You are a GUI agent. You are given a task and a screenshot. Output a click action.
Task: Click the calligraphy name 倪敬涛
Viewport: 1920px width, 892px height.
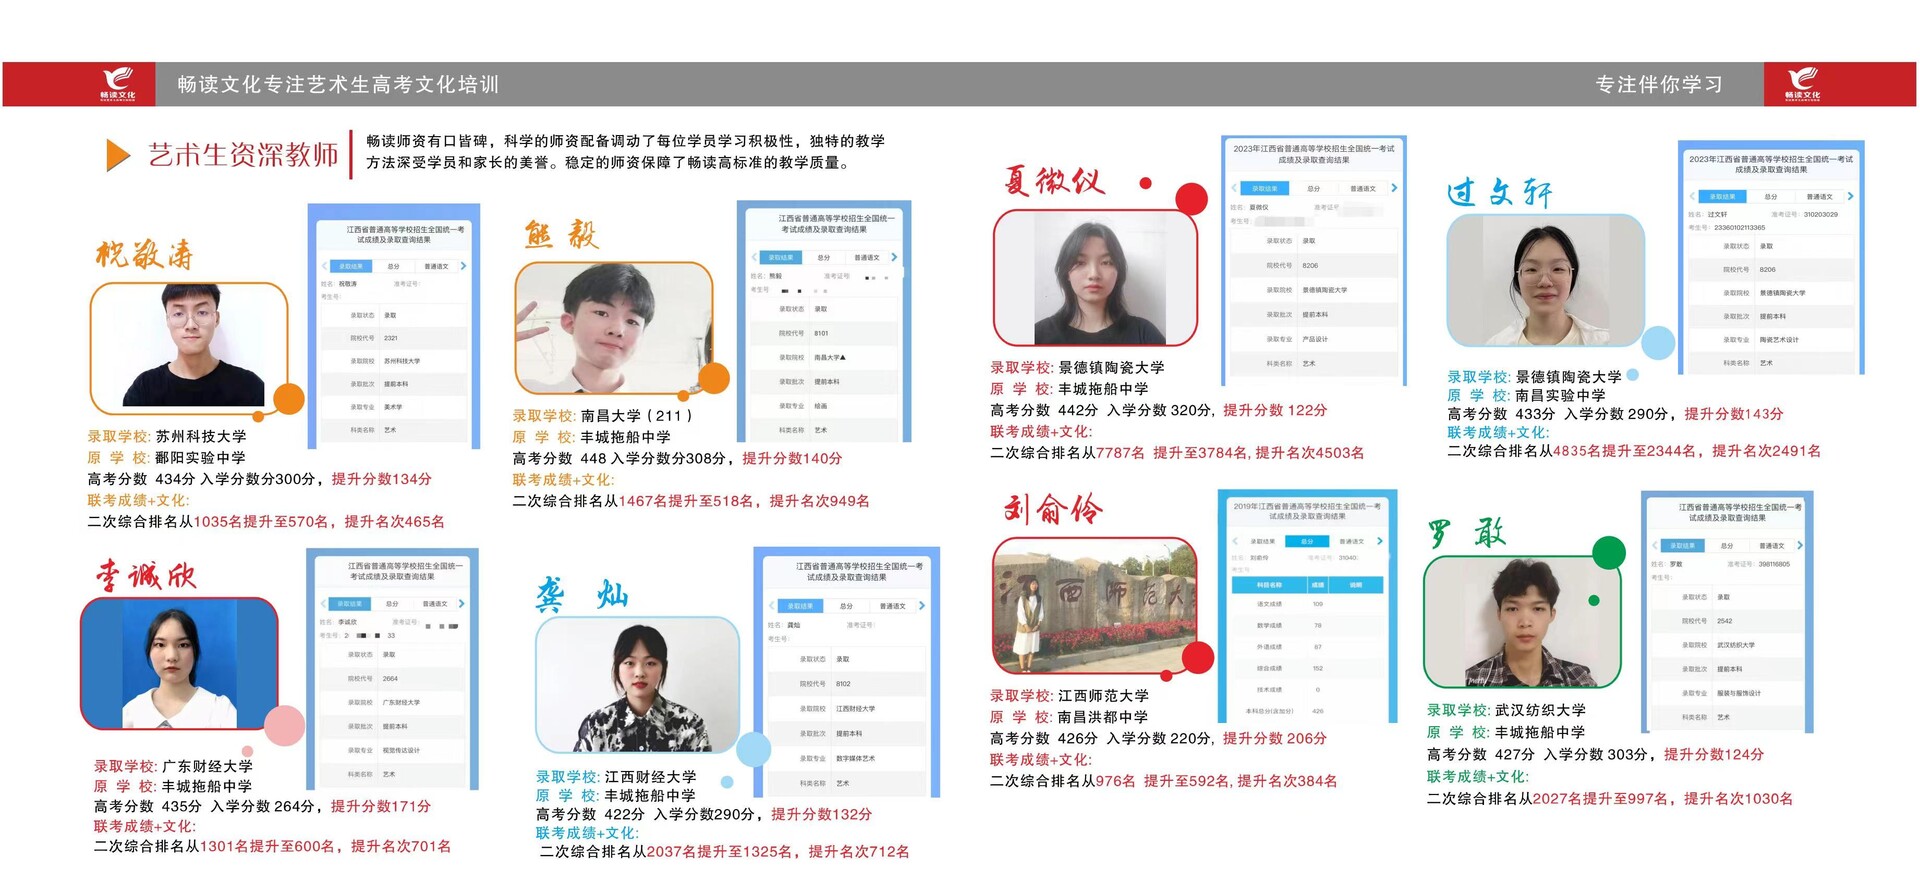click(x=145, y=254)
